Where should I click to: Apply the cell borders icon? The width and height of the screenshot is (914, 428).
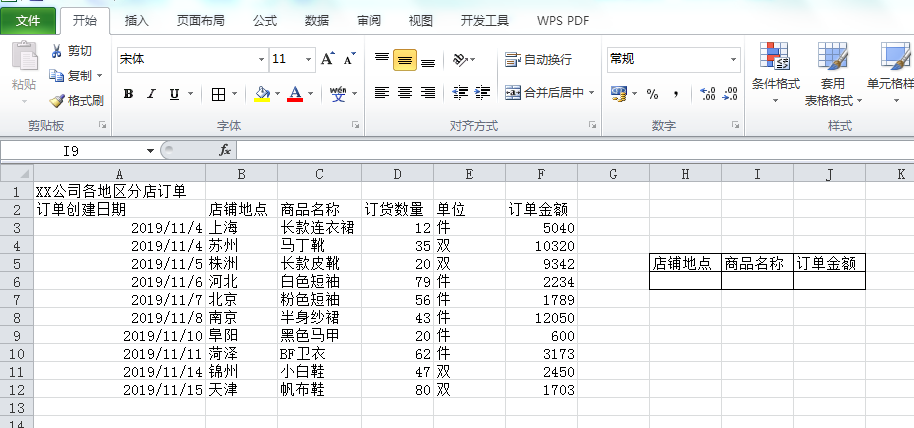[x=219, y=94]
